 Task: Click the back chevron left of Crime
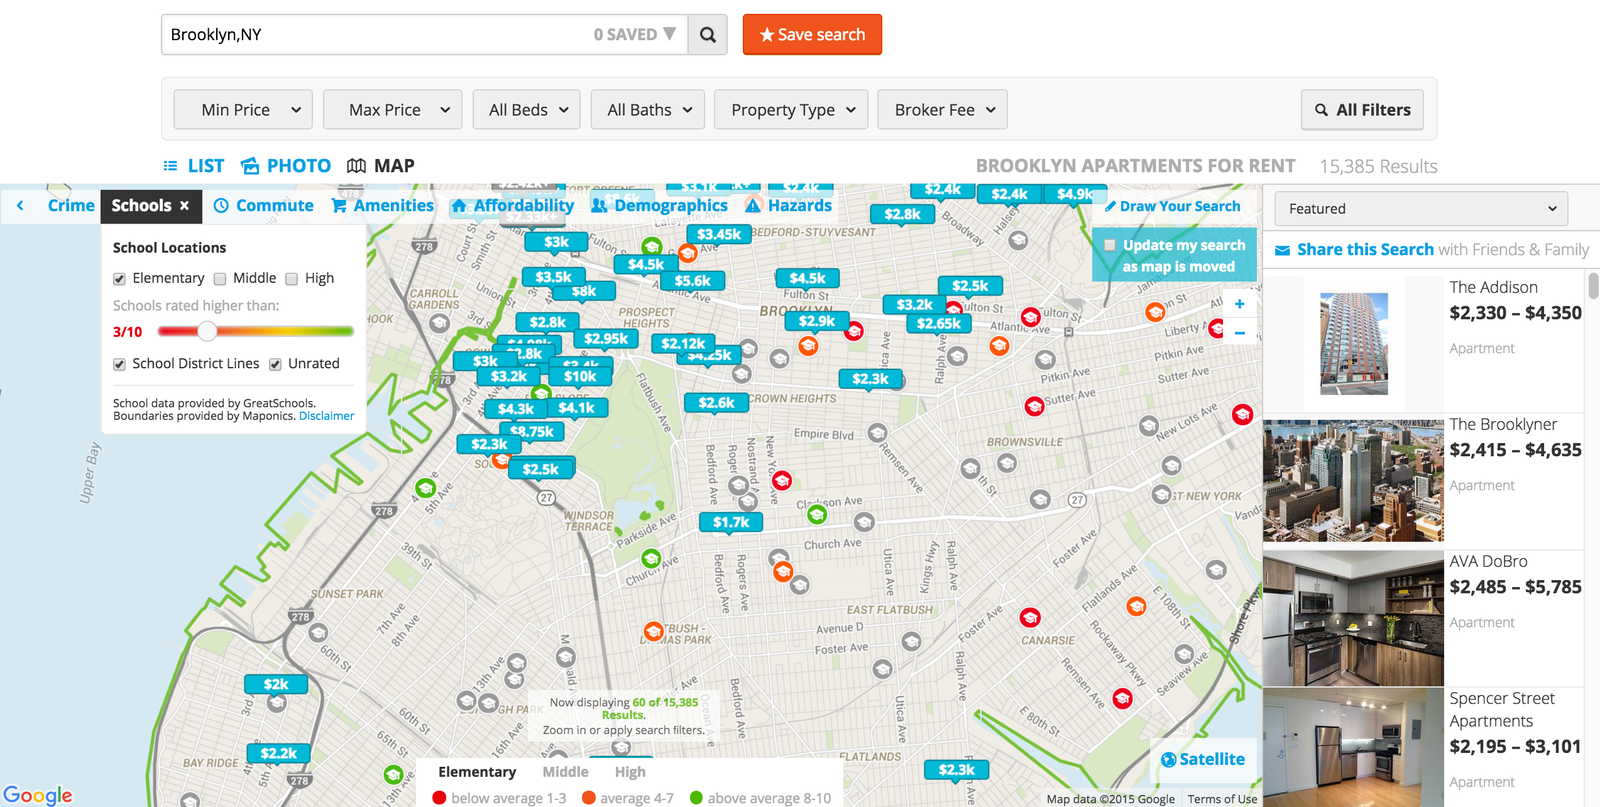tap(20, 206)
